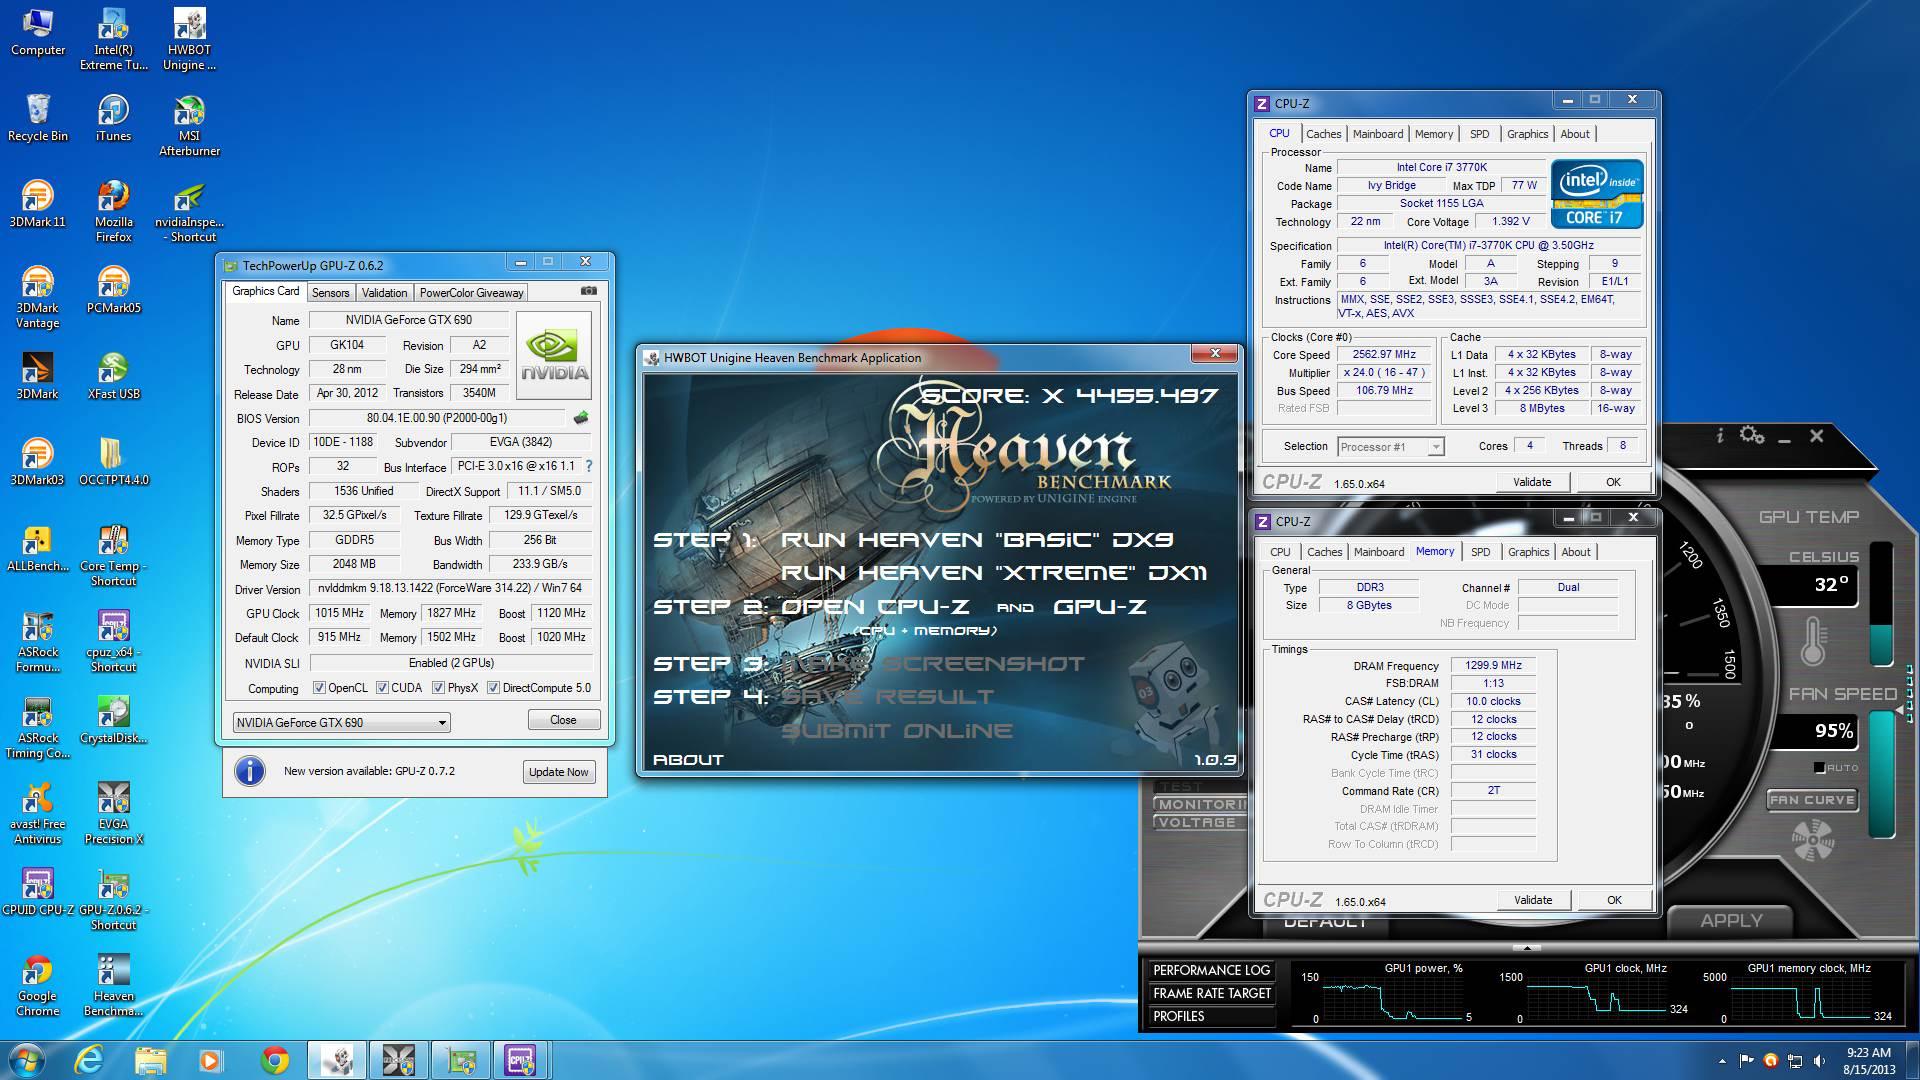Screen dimensions: 1920x1080
Task: Click the Bus Interface question mark
Action: (x=588, y=466)
